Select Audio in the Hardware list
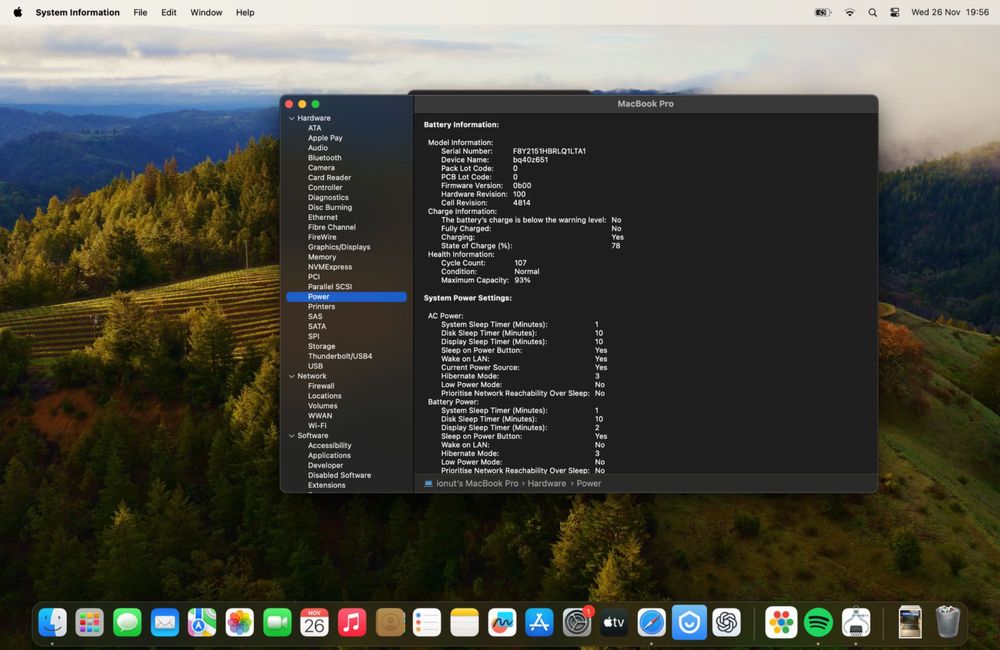Viewport: 1000px width, 650px height. point(318,147)
